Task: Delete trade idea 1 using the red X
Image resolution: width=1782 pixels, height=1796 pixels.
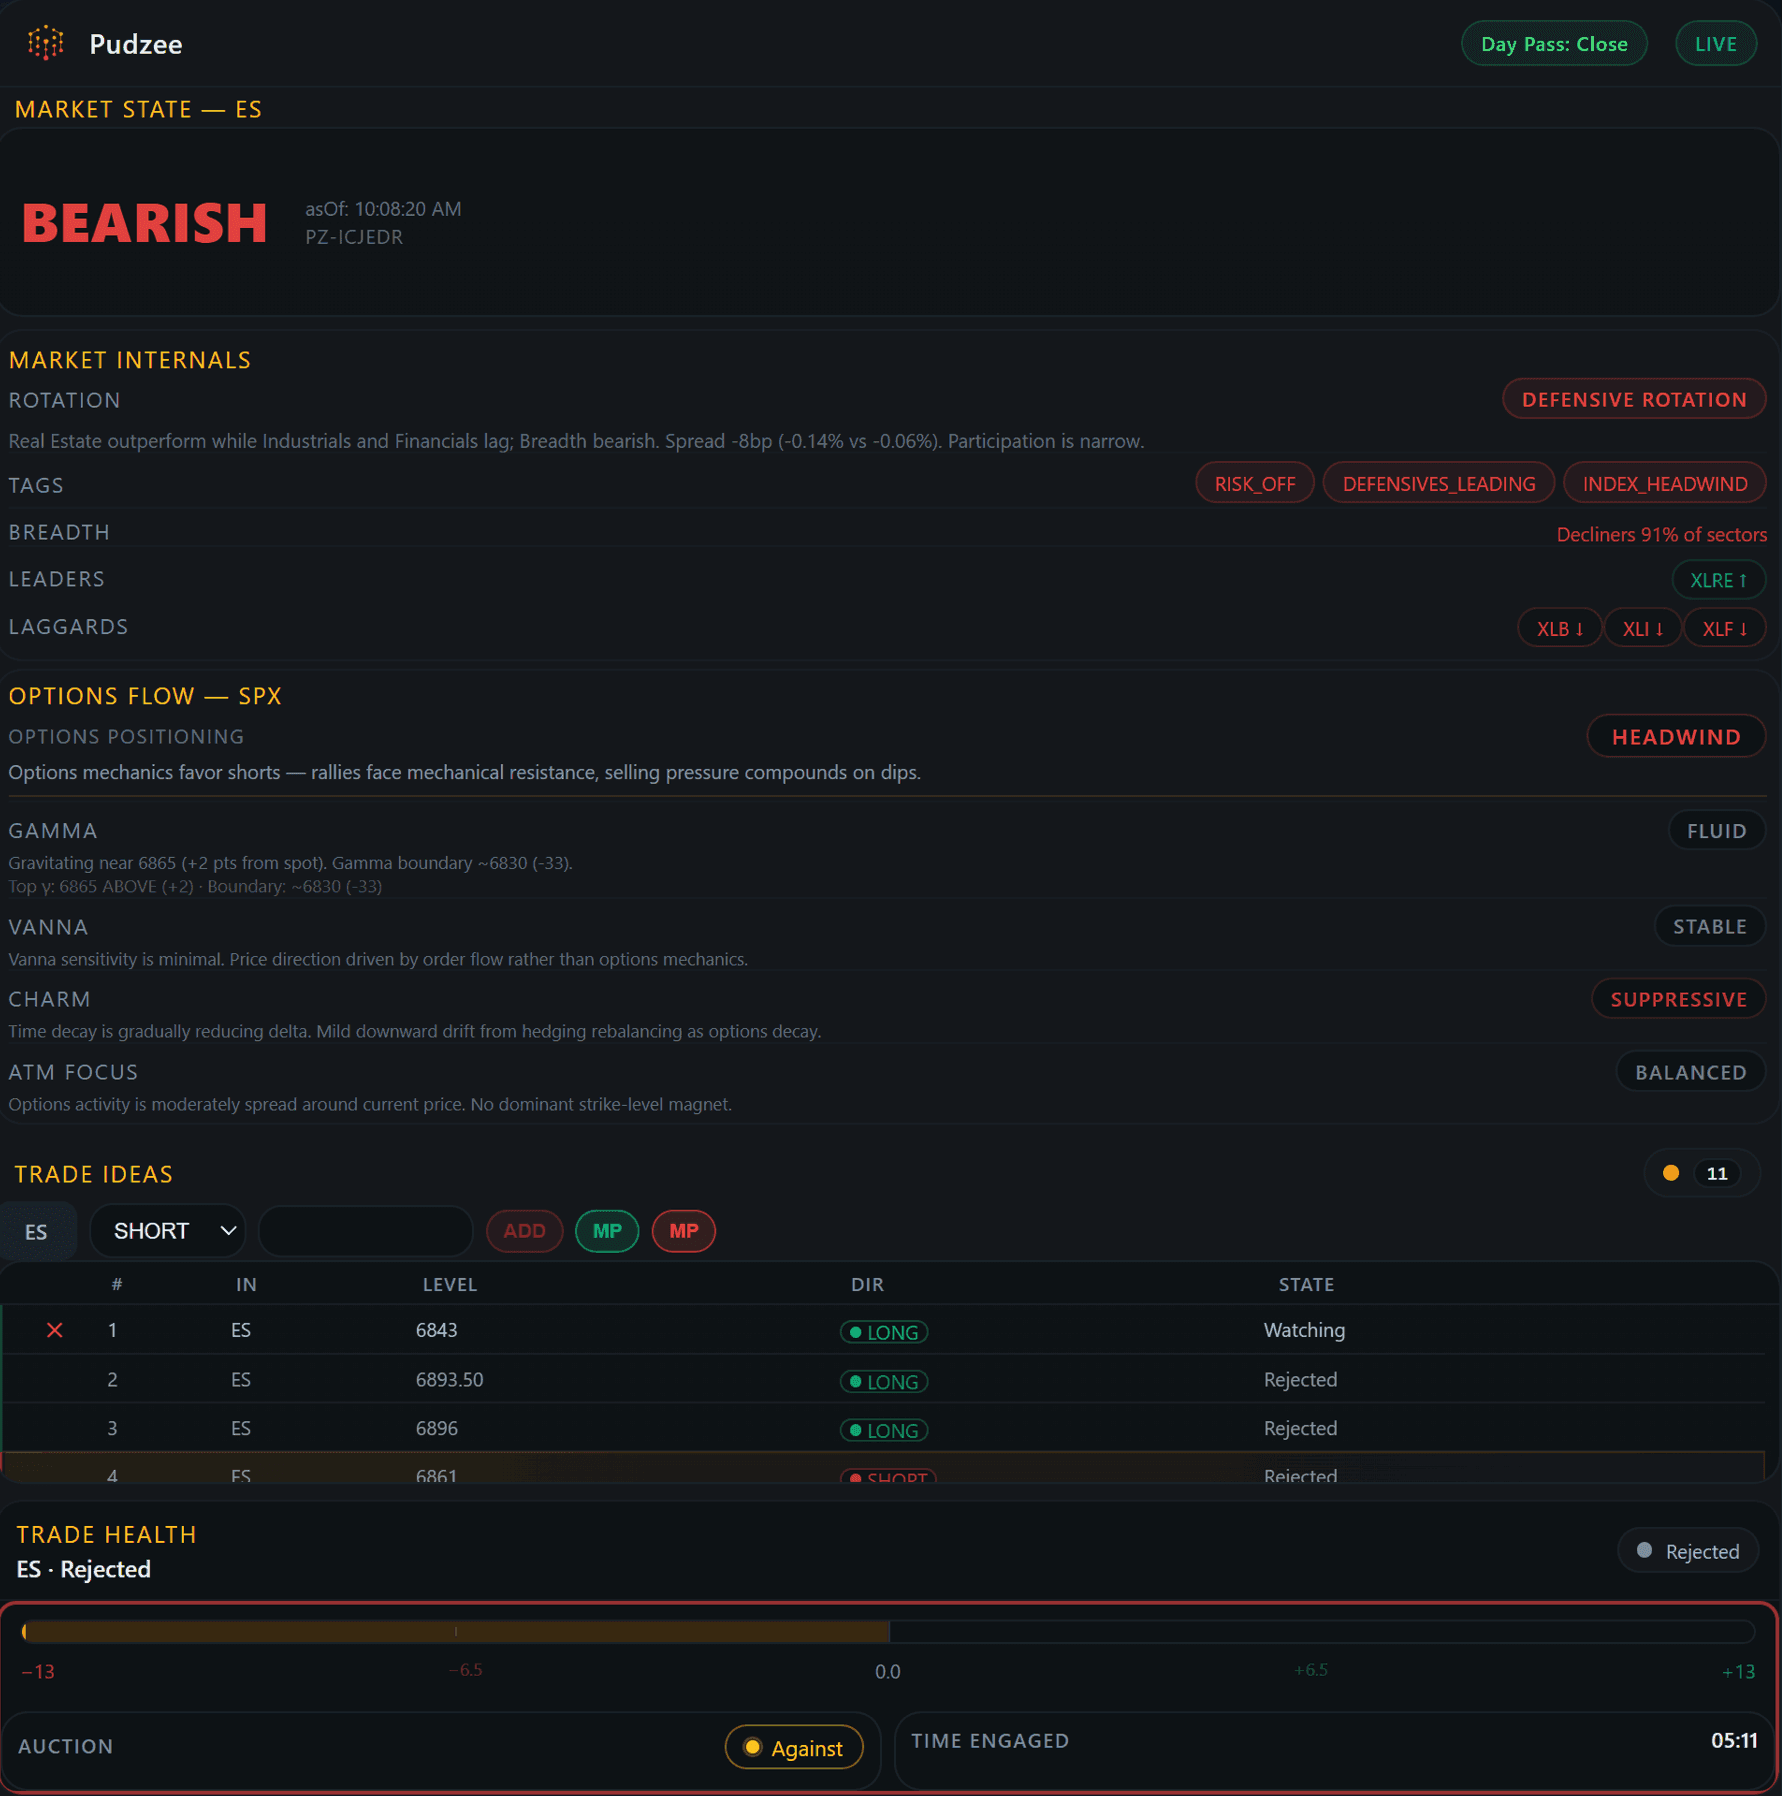Action: click(x=55, y=1330)
